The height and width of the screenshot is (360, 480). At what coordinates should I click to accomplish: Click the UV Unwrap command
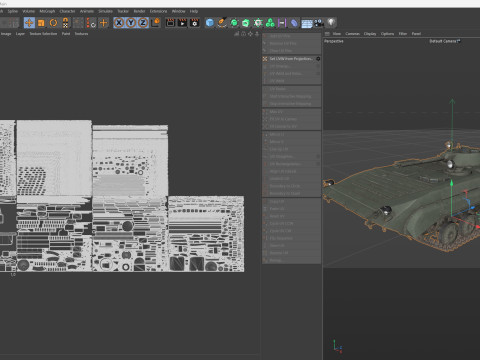pyautogui.click(x=291, y=66)
